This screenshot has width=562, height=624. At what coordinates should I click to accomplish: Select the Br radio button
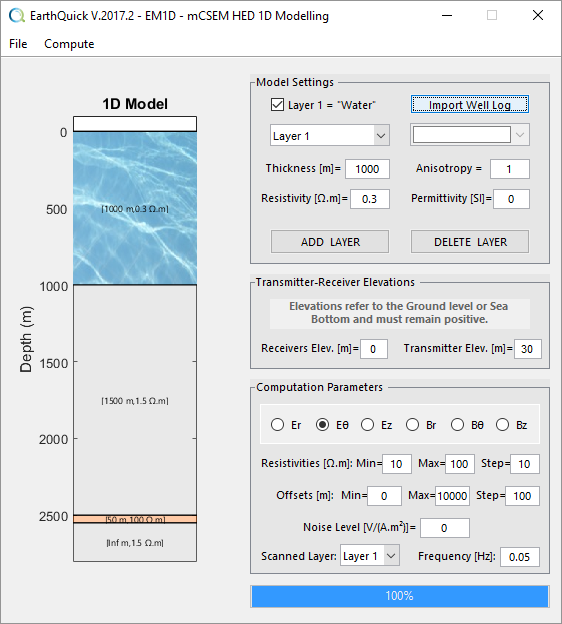(x=412, y=425)
